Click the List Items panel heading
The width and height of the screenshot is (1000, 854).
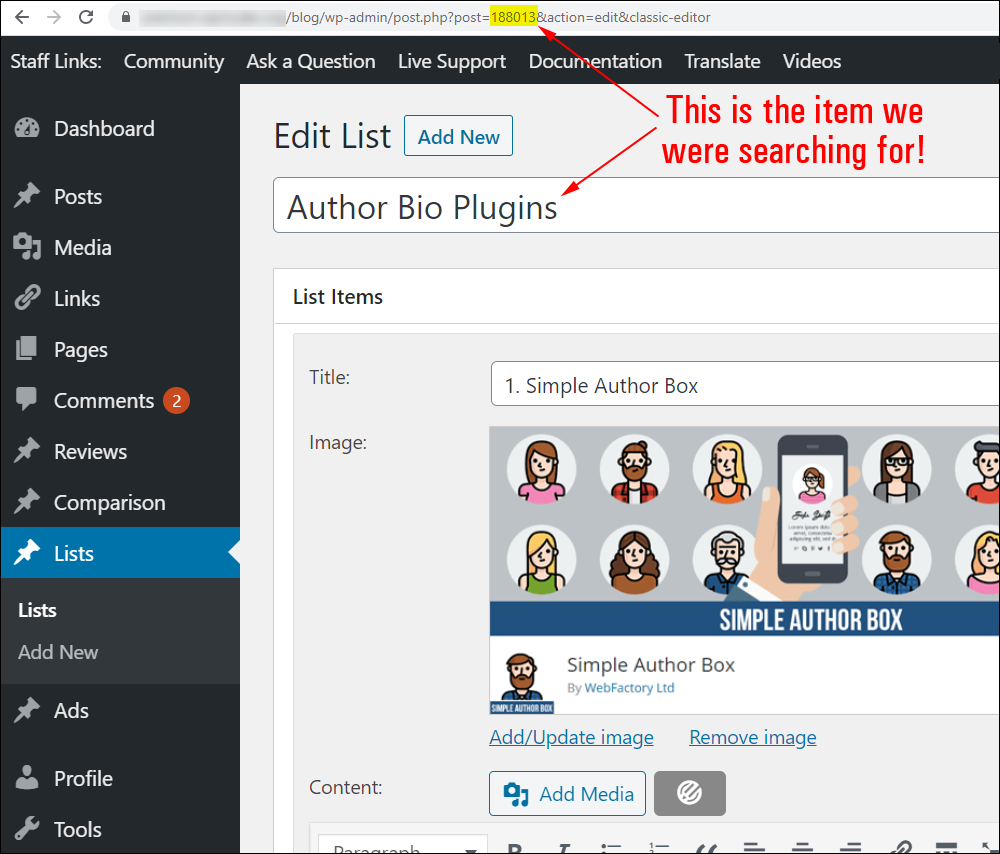(338, 297)
